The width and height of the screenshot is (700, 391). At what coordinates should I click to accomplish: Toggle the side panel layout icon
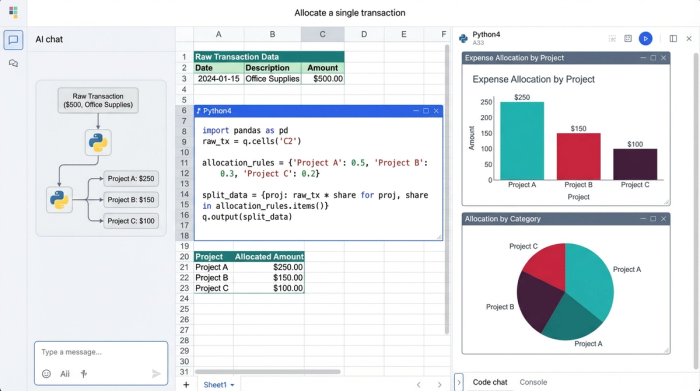[673, 39]
